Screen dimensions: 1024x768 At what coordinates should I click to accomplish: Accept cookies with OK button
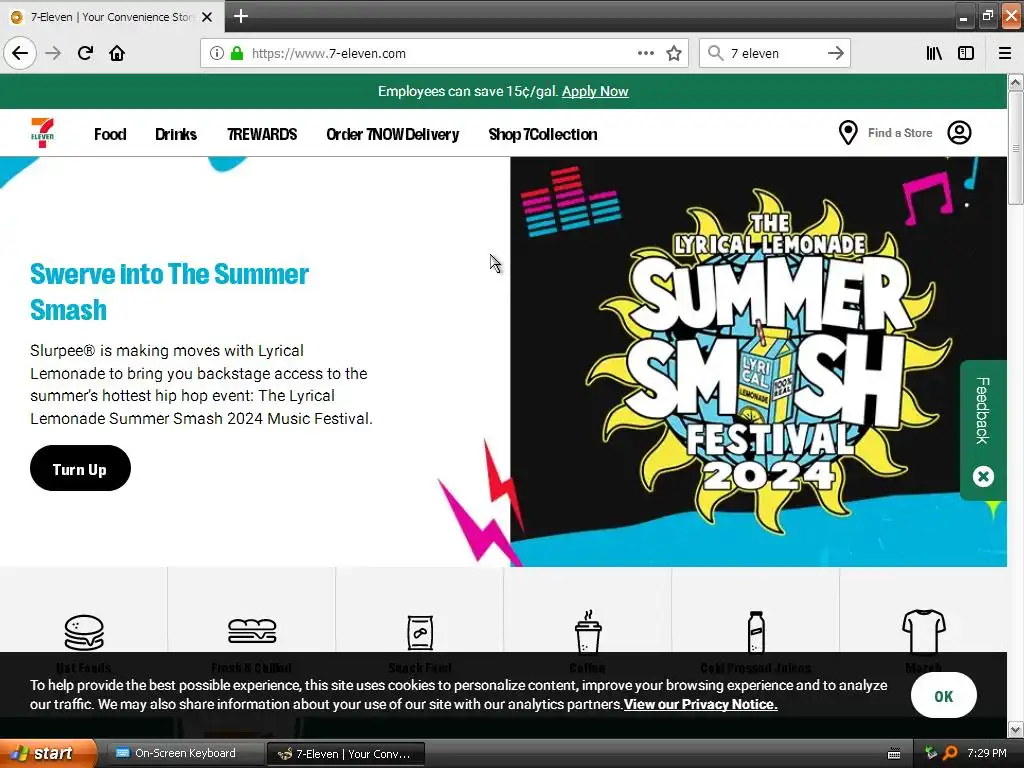click(944, 696)
